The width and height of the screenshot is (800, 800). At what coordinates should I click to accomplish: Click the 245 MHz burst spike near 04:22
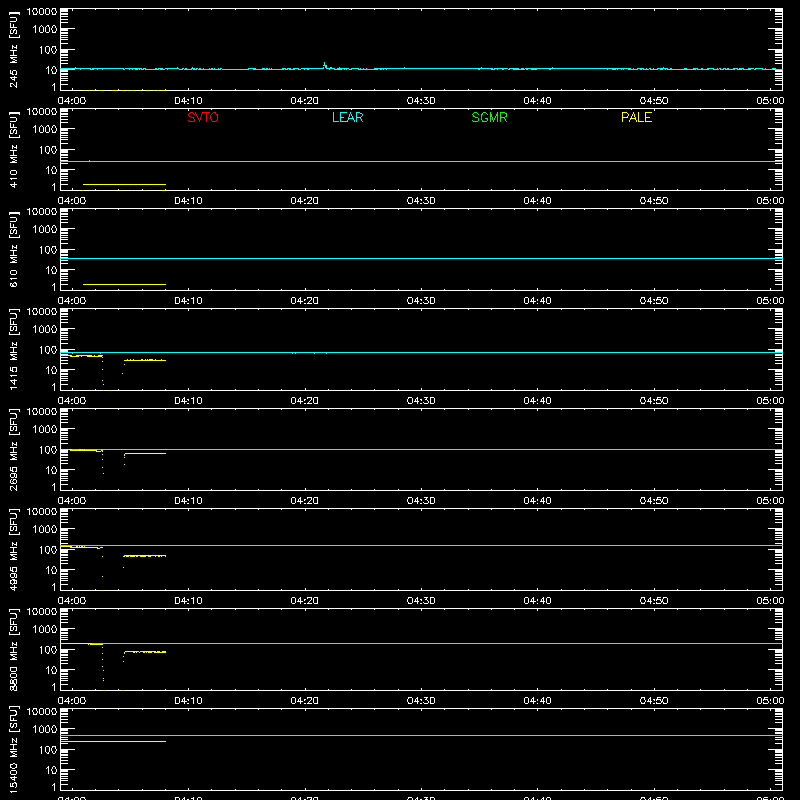point(325,65)
